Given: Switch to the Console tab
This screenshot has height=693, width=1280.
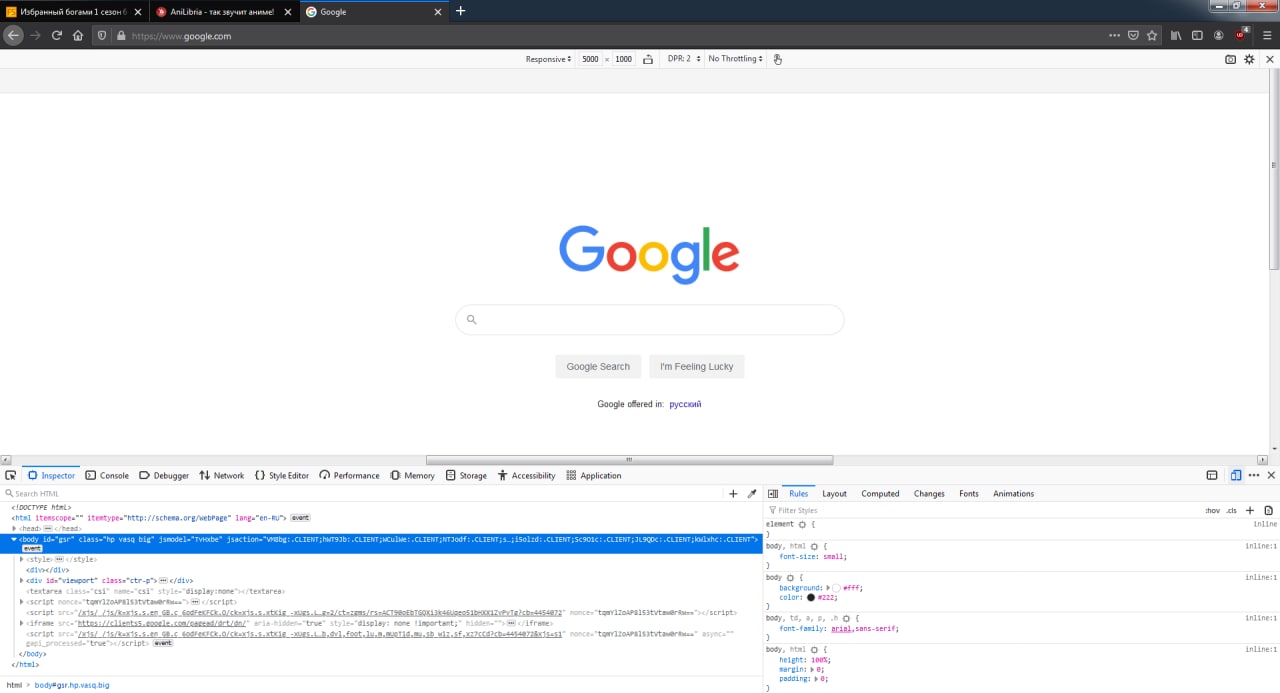Looking at the screenshot, I should tap(107, 475).
